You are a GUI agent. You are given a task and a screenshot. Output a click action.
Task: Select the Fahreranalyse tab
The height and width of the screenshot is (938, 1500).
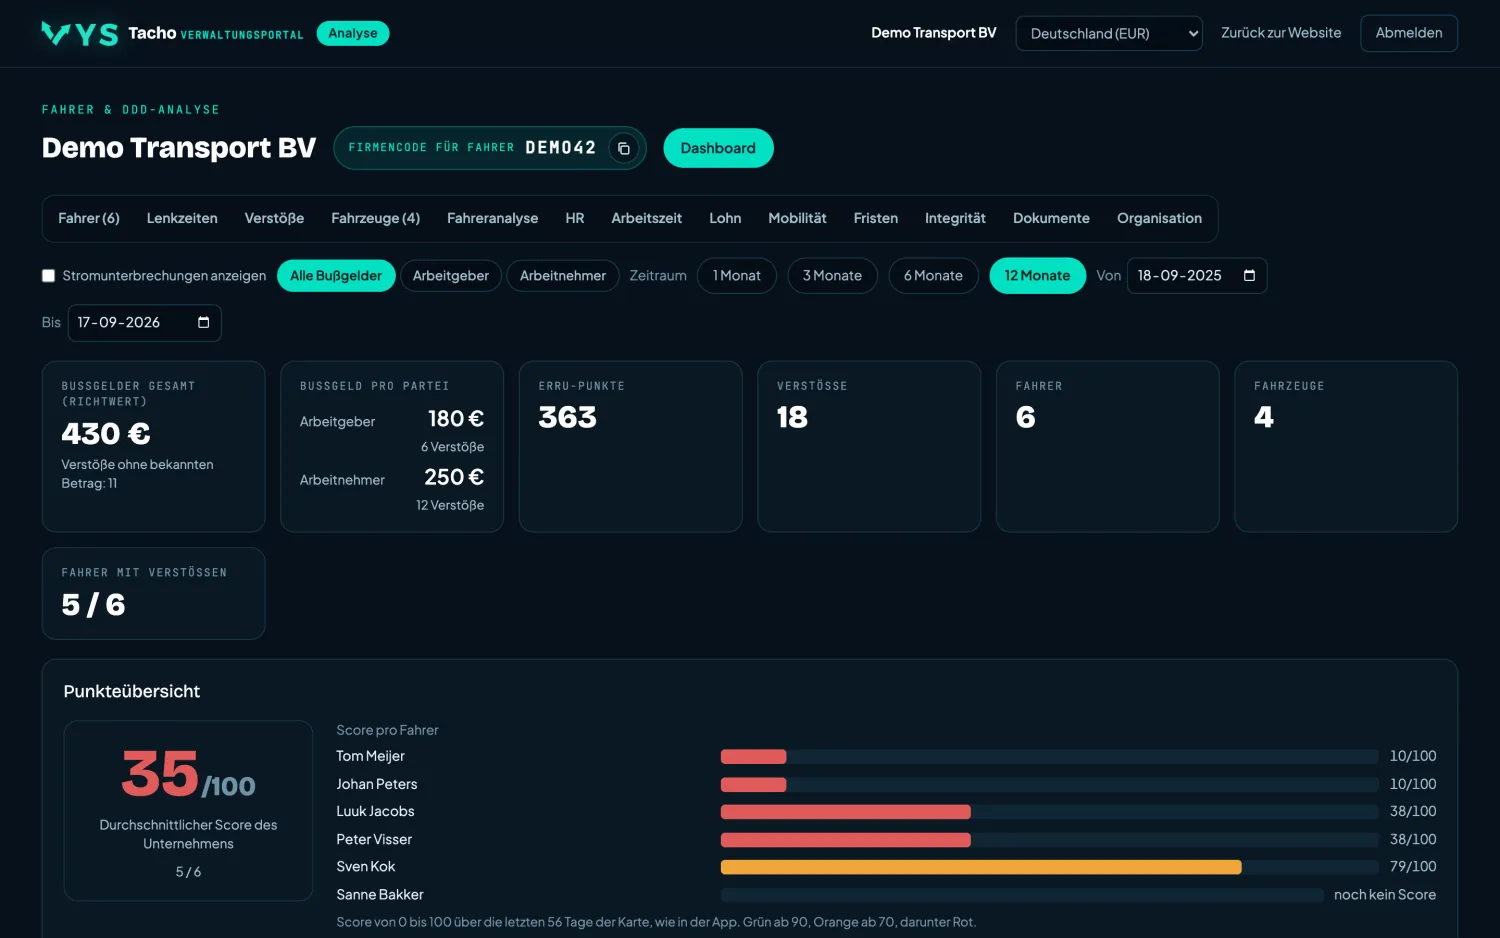[x=493, y=218]
